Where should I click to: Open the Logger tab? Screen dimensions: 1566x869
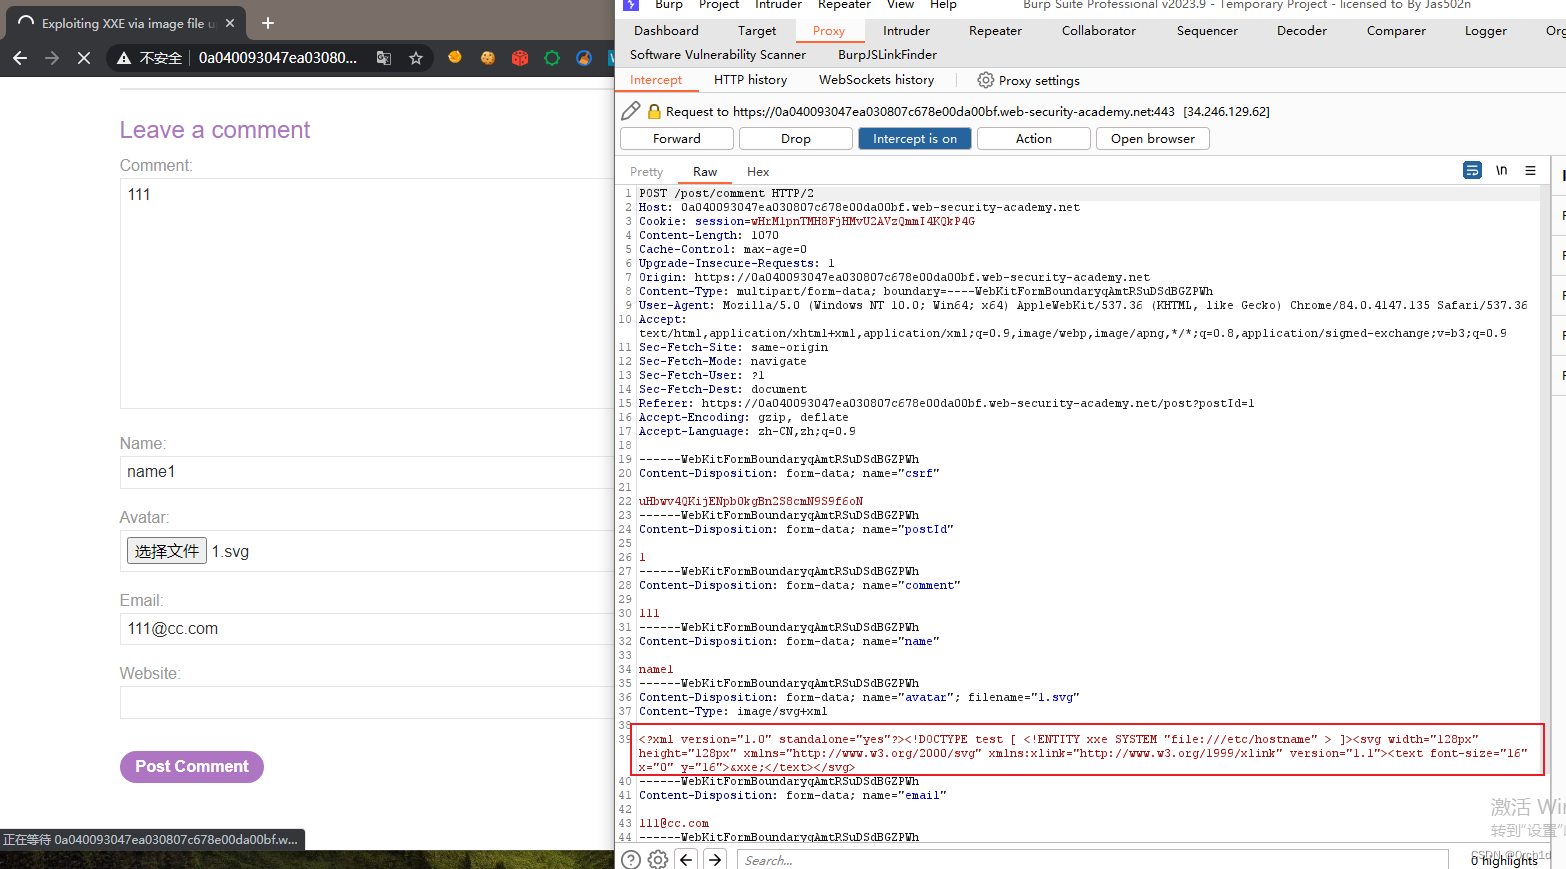coord(1486,31)
